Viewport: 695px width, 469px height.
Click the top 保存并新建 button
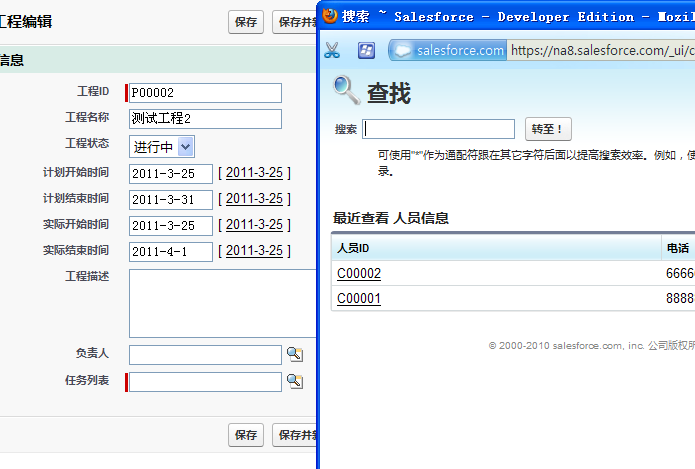click(x=295, y=22)
